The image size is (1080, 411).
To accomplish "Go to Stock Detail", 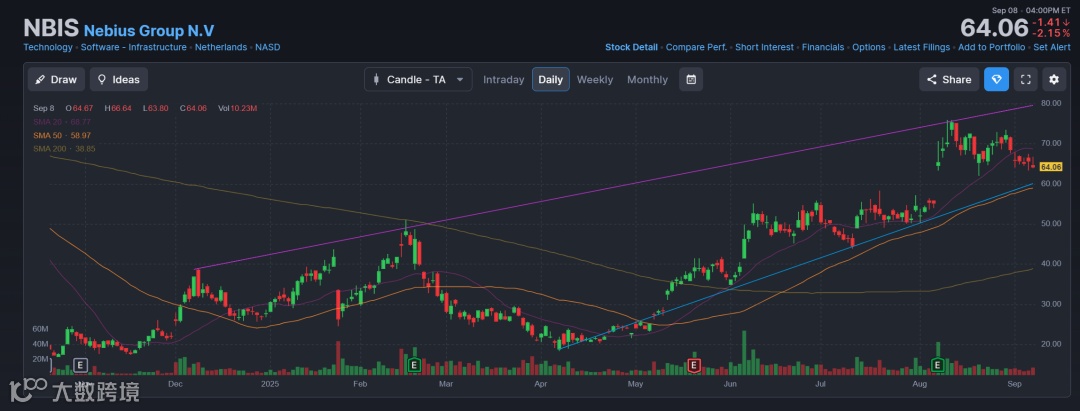I will coord(632,48).
